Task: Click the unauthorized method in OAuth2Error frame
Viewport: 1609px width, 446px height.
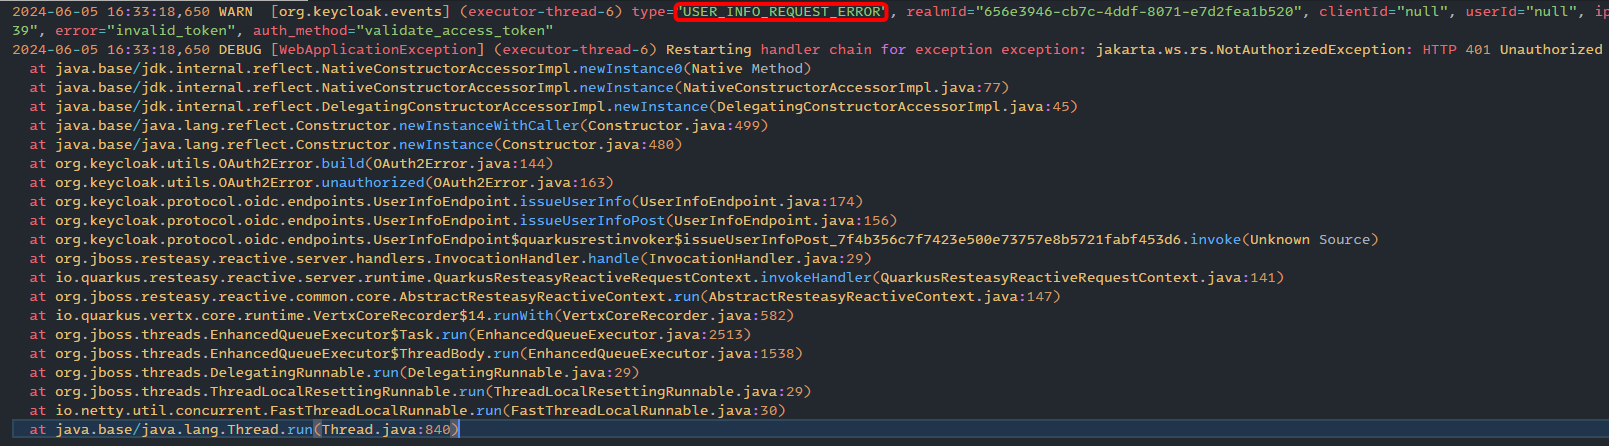Action: (x=373, y=183)
